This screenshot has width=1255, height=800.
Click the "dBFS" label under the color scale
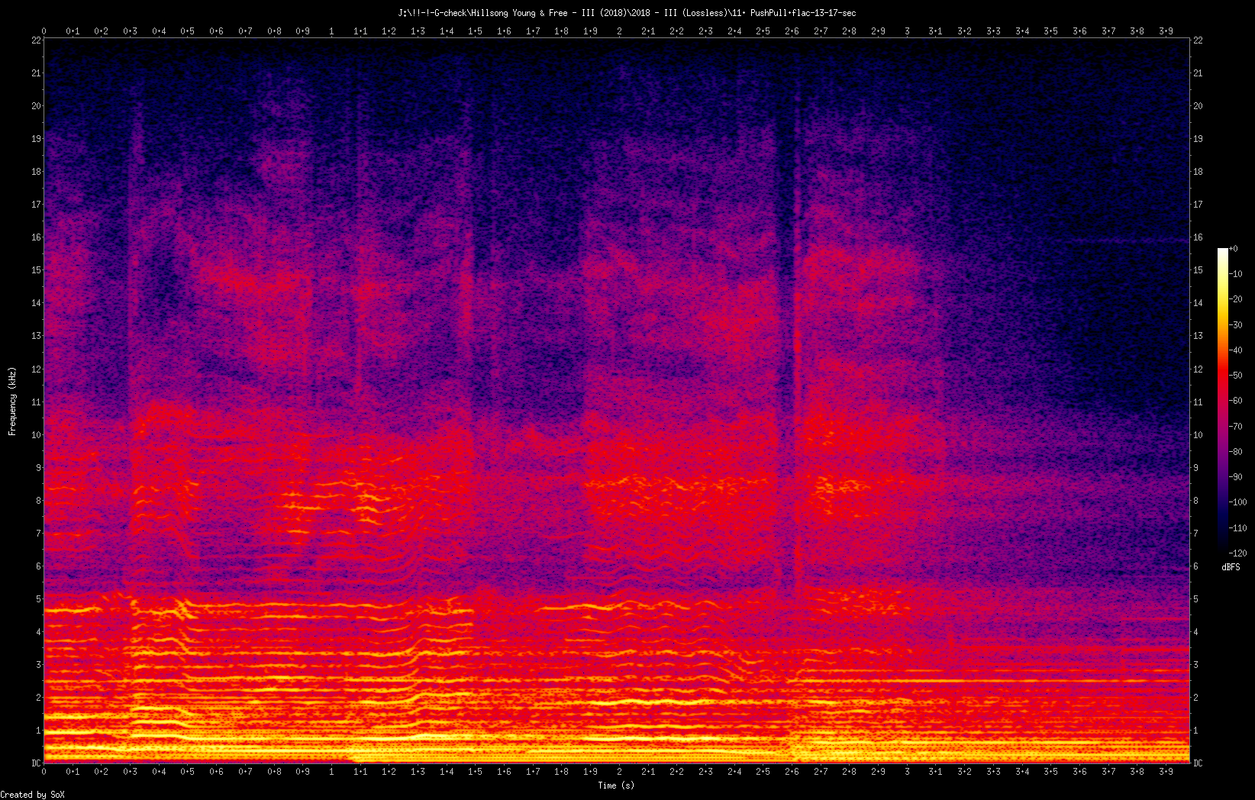[1231, 567]
